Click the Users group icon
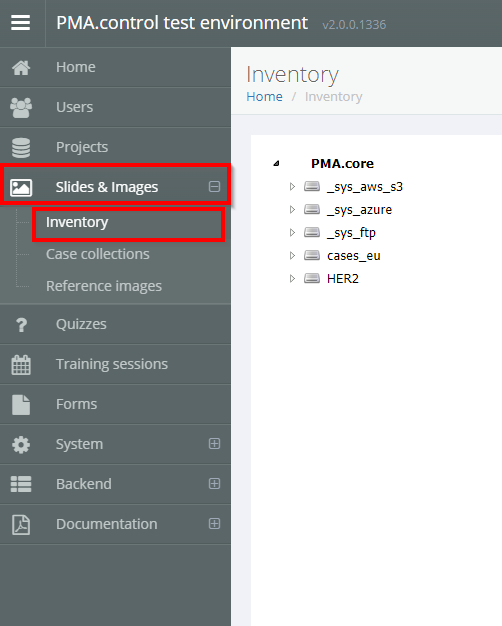 (x=21, y=107)
